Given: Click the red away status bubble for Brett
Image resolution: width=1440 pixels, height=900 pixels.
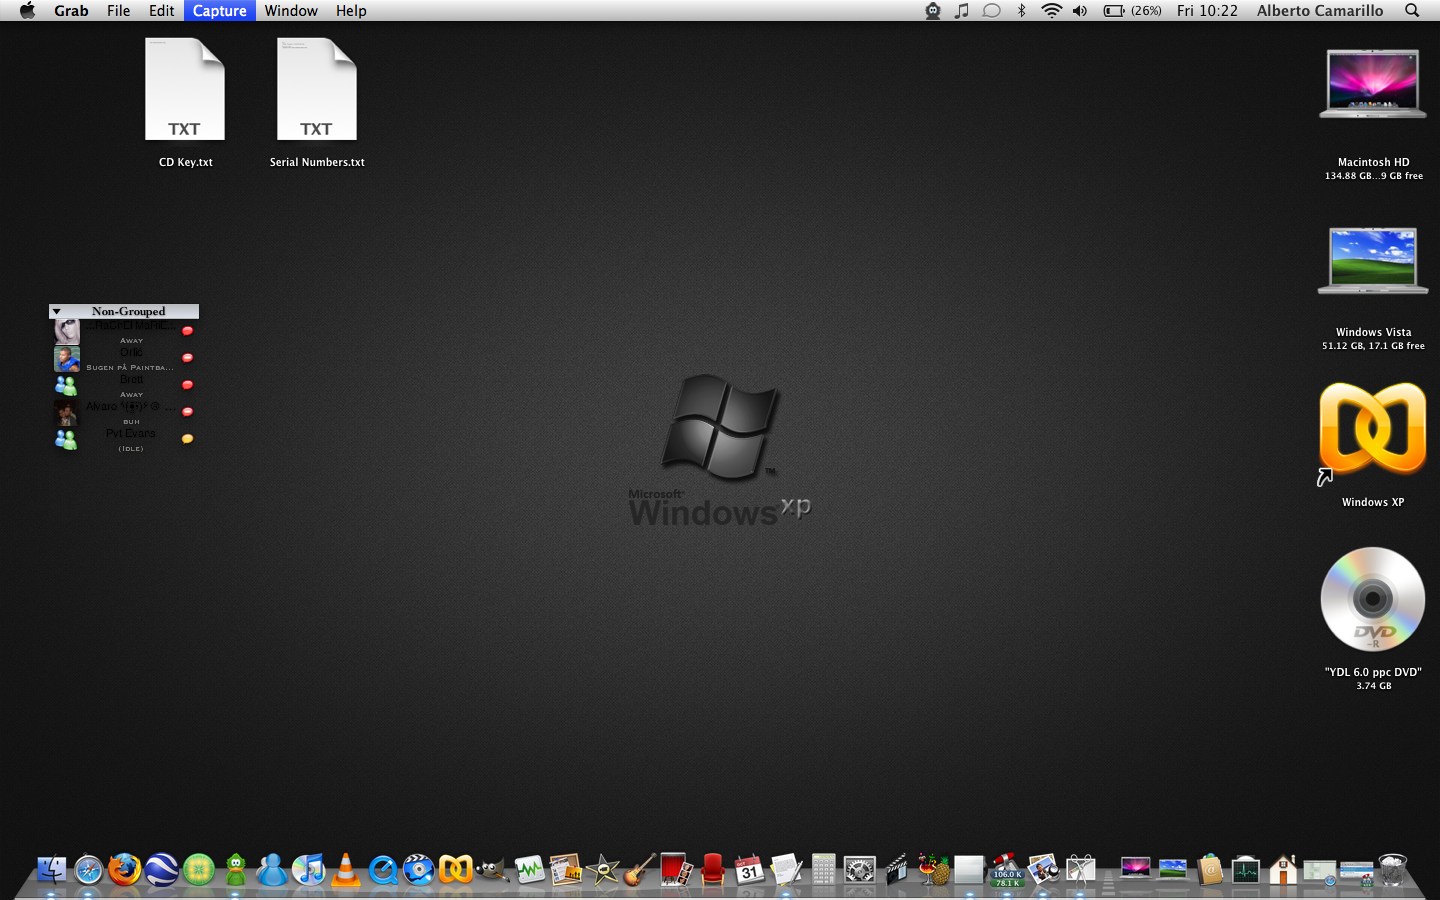Looking at the screenshot, I should (x=187, y=385).
